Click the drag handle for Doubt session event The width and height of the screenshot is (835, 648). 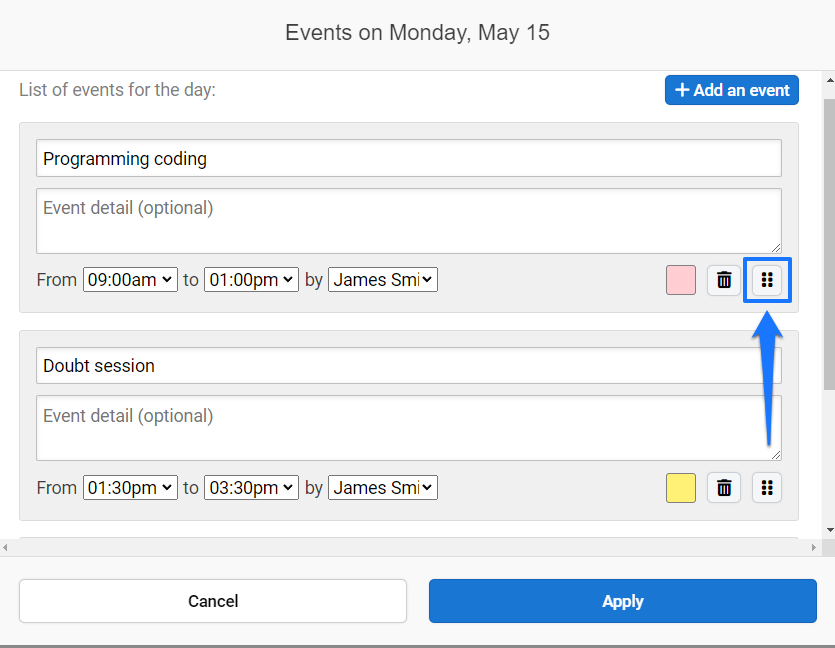(x=767, y=488)
